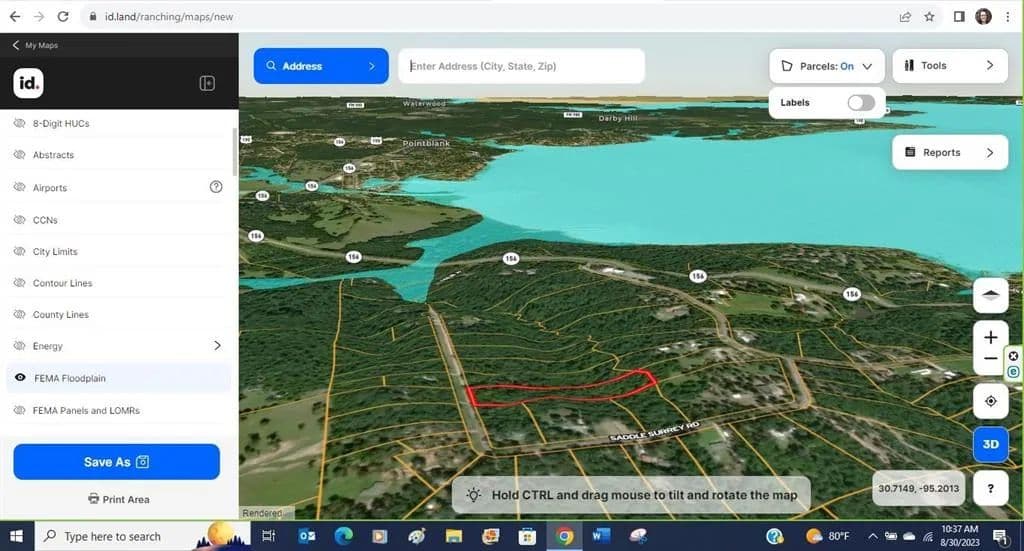Show the Contour Lines layer
The height and width of the screenshot is (551, 1024).
(20, 283)
